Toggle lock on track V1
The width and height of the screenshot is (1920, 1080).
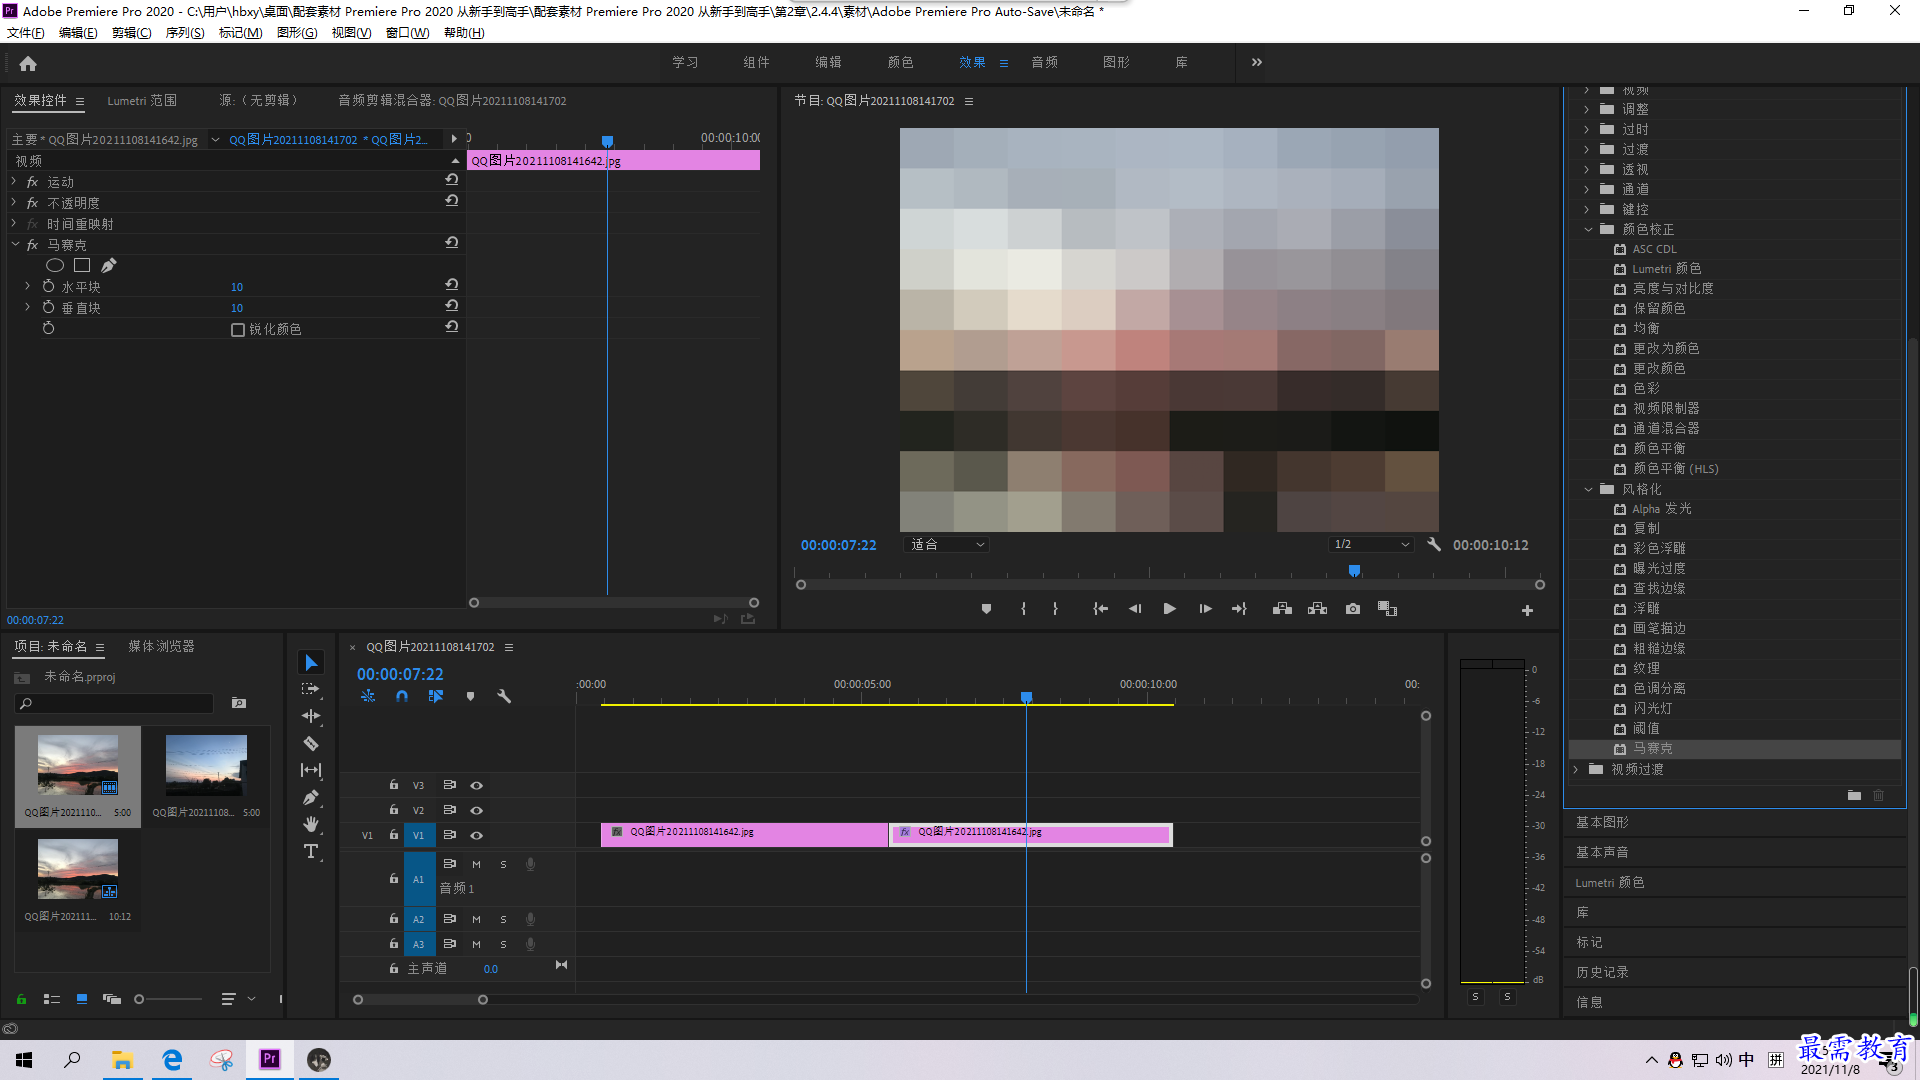point(394,835)
